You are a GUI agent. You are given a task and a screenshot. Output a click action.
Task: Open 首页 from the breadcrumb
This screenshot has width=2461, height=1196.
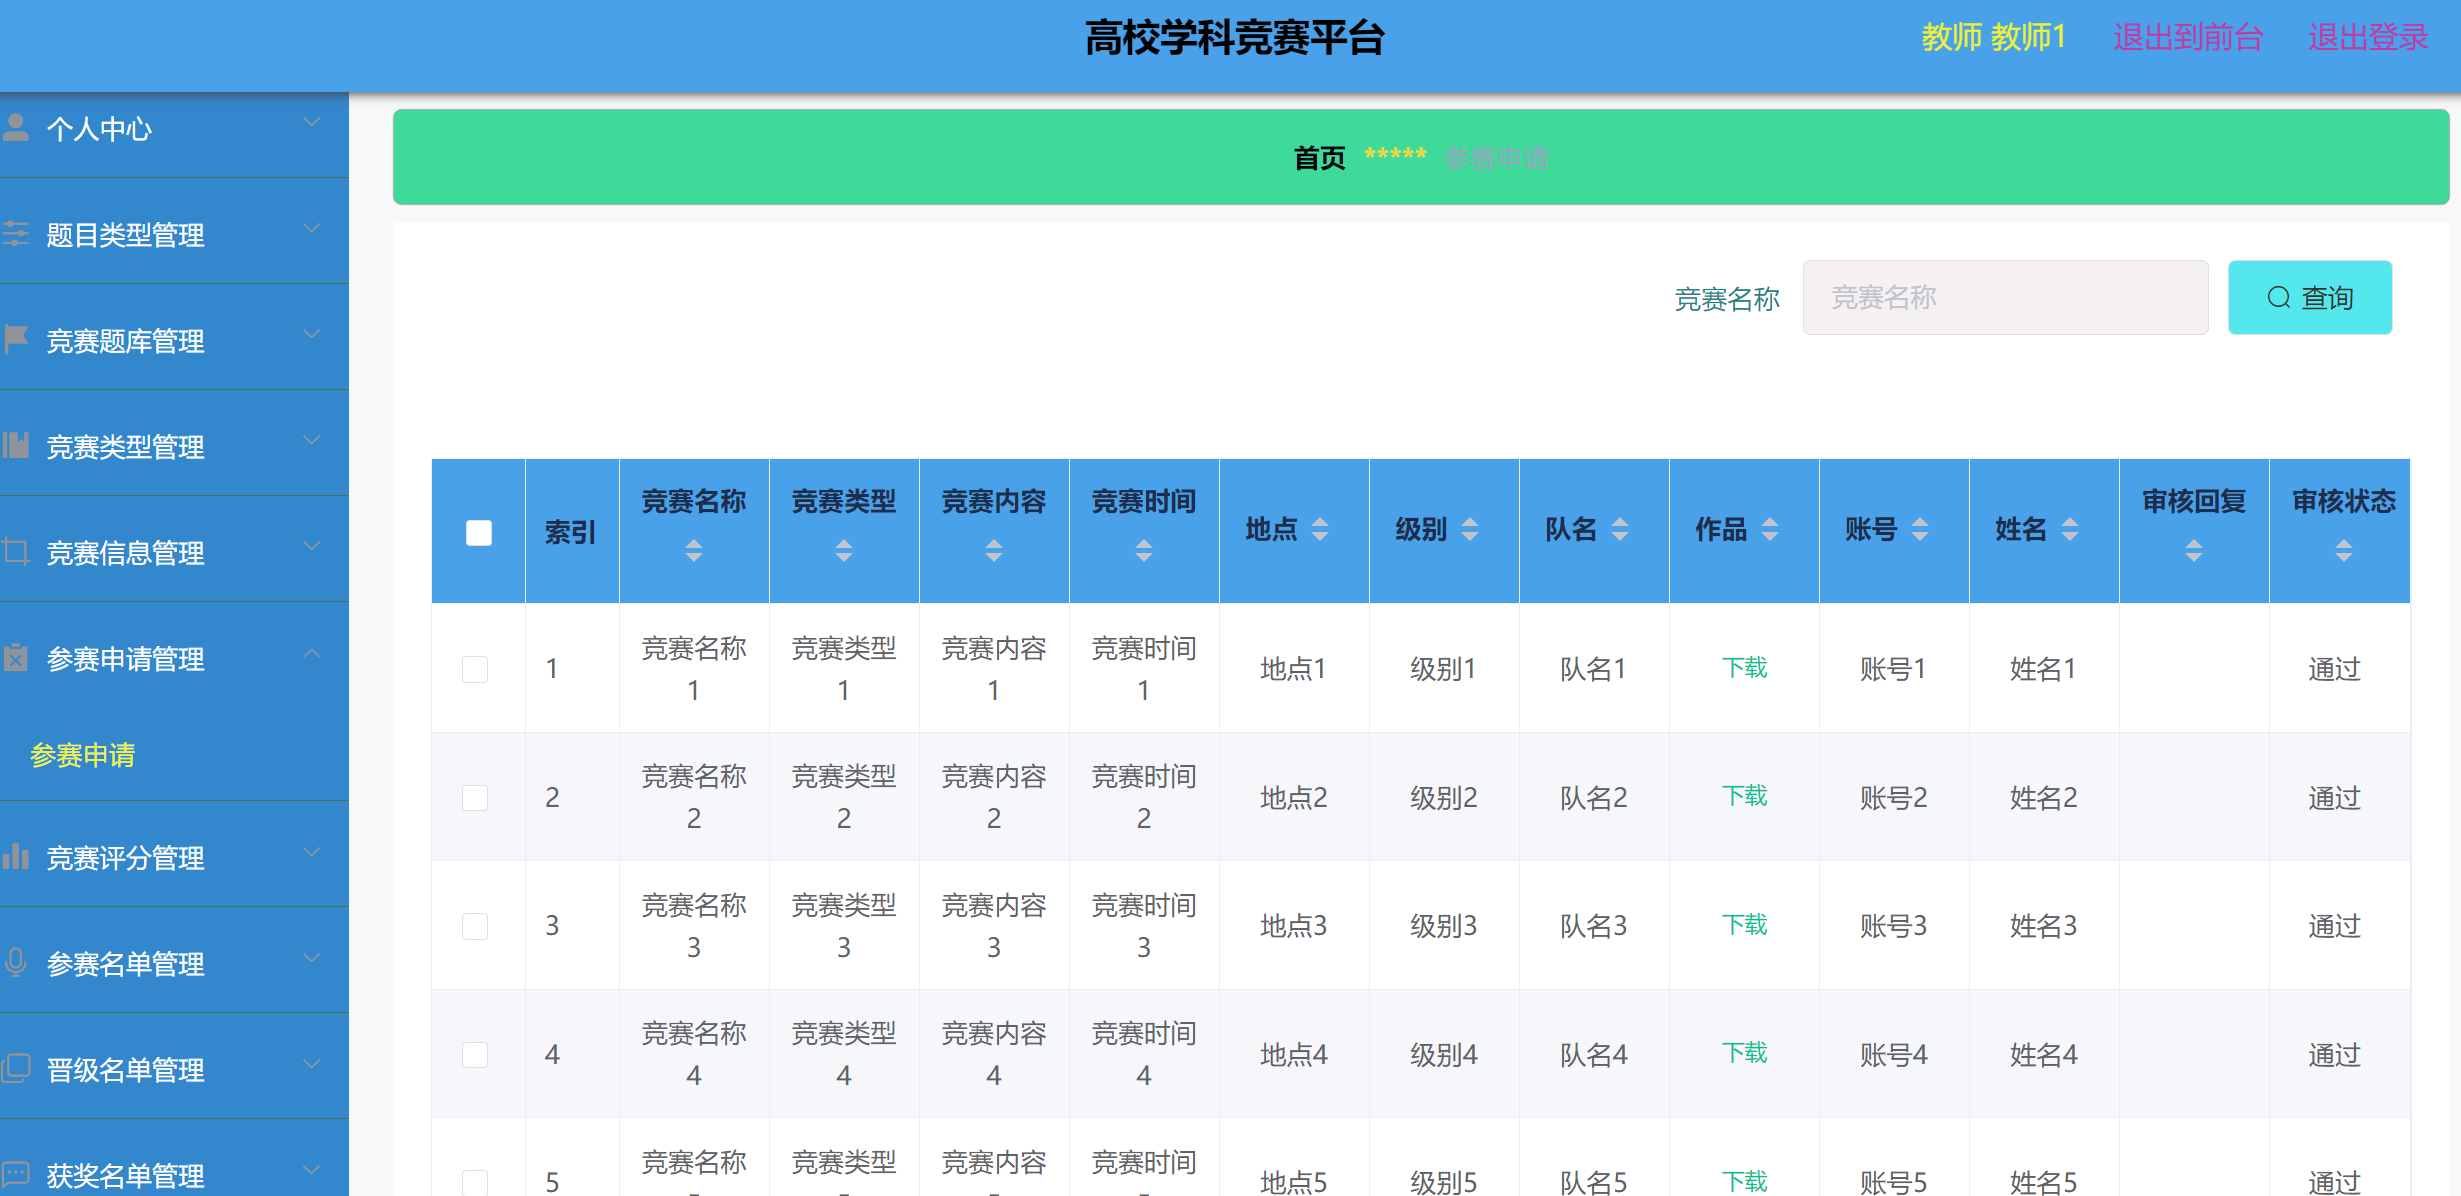pyautogui.click(x=1318, y=158)
